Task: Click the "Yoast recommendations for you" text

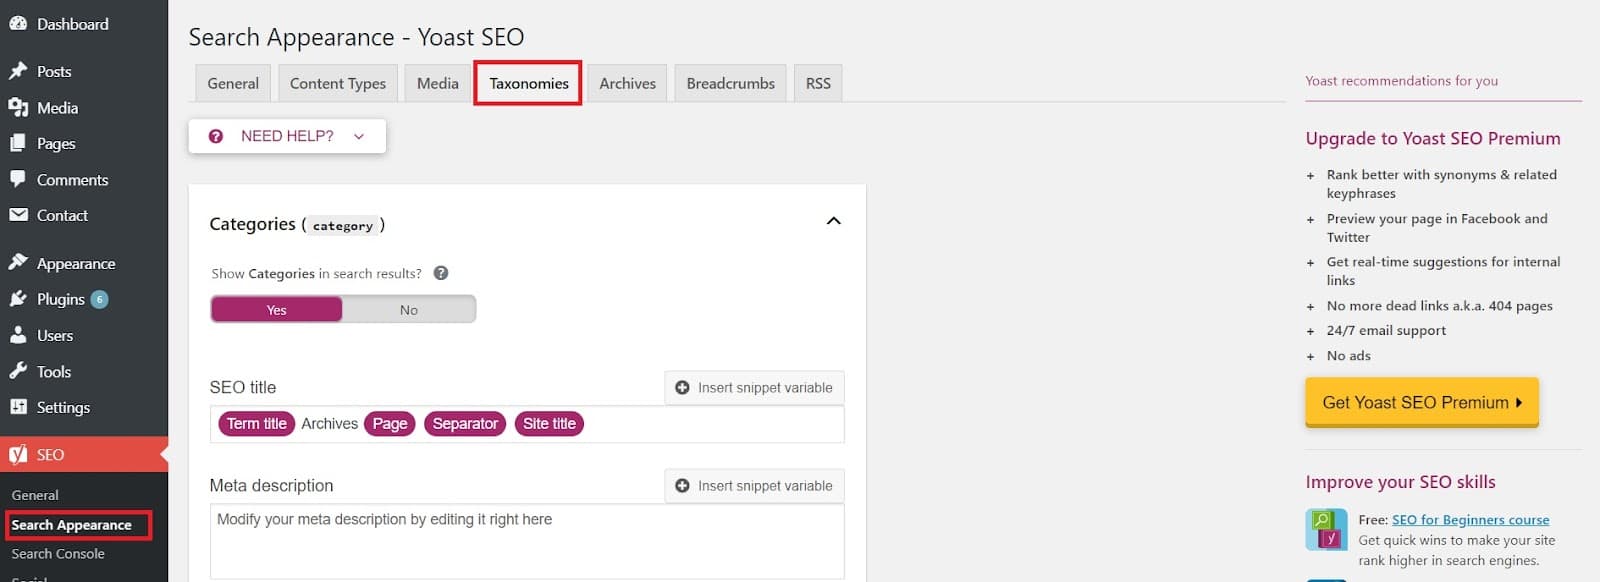Action: (x=1401, y=81)
